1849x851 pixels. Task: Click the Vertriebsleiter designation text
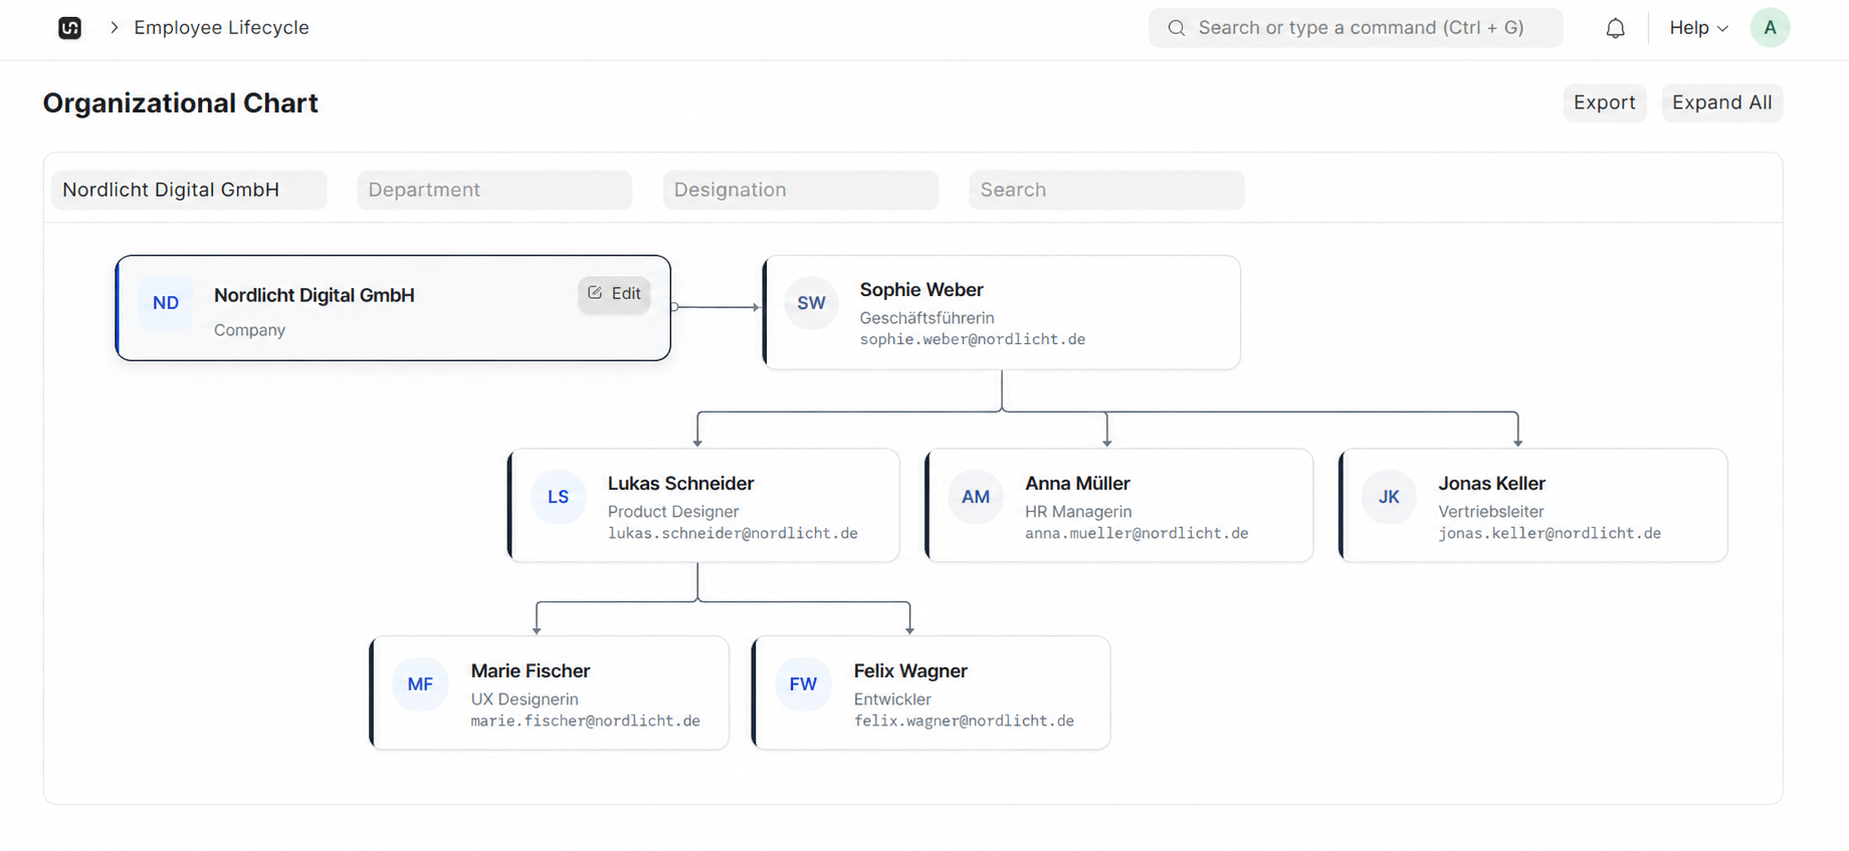click(x=1491, y=512)
